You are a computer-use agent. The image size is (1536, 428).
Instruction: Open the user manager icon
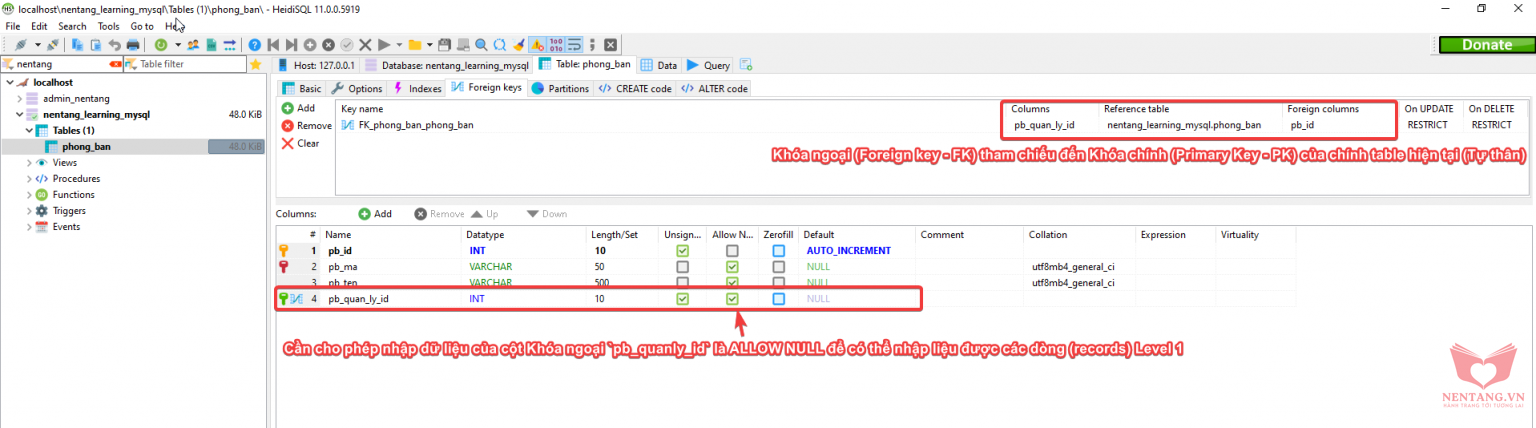(193, 45)
